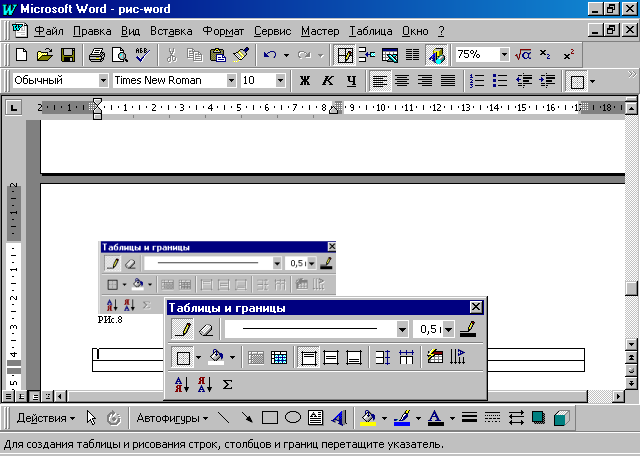640x456 pixels.
Task: Select the Rectangle drawing tool
Action: [270, 418]
